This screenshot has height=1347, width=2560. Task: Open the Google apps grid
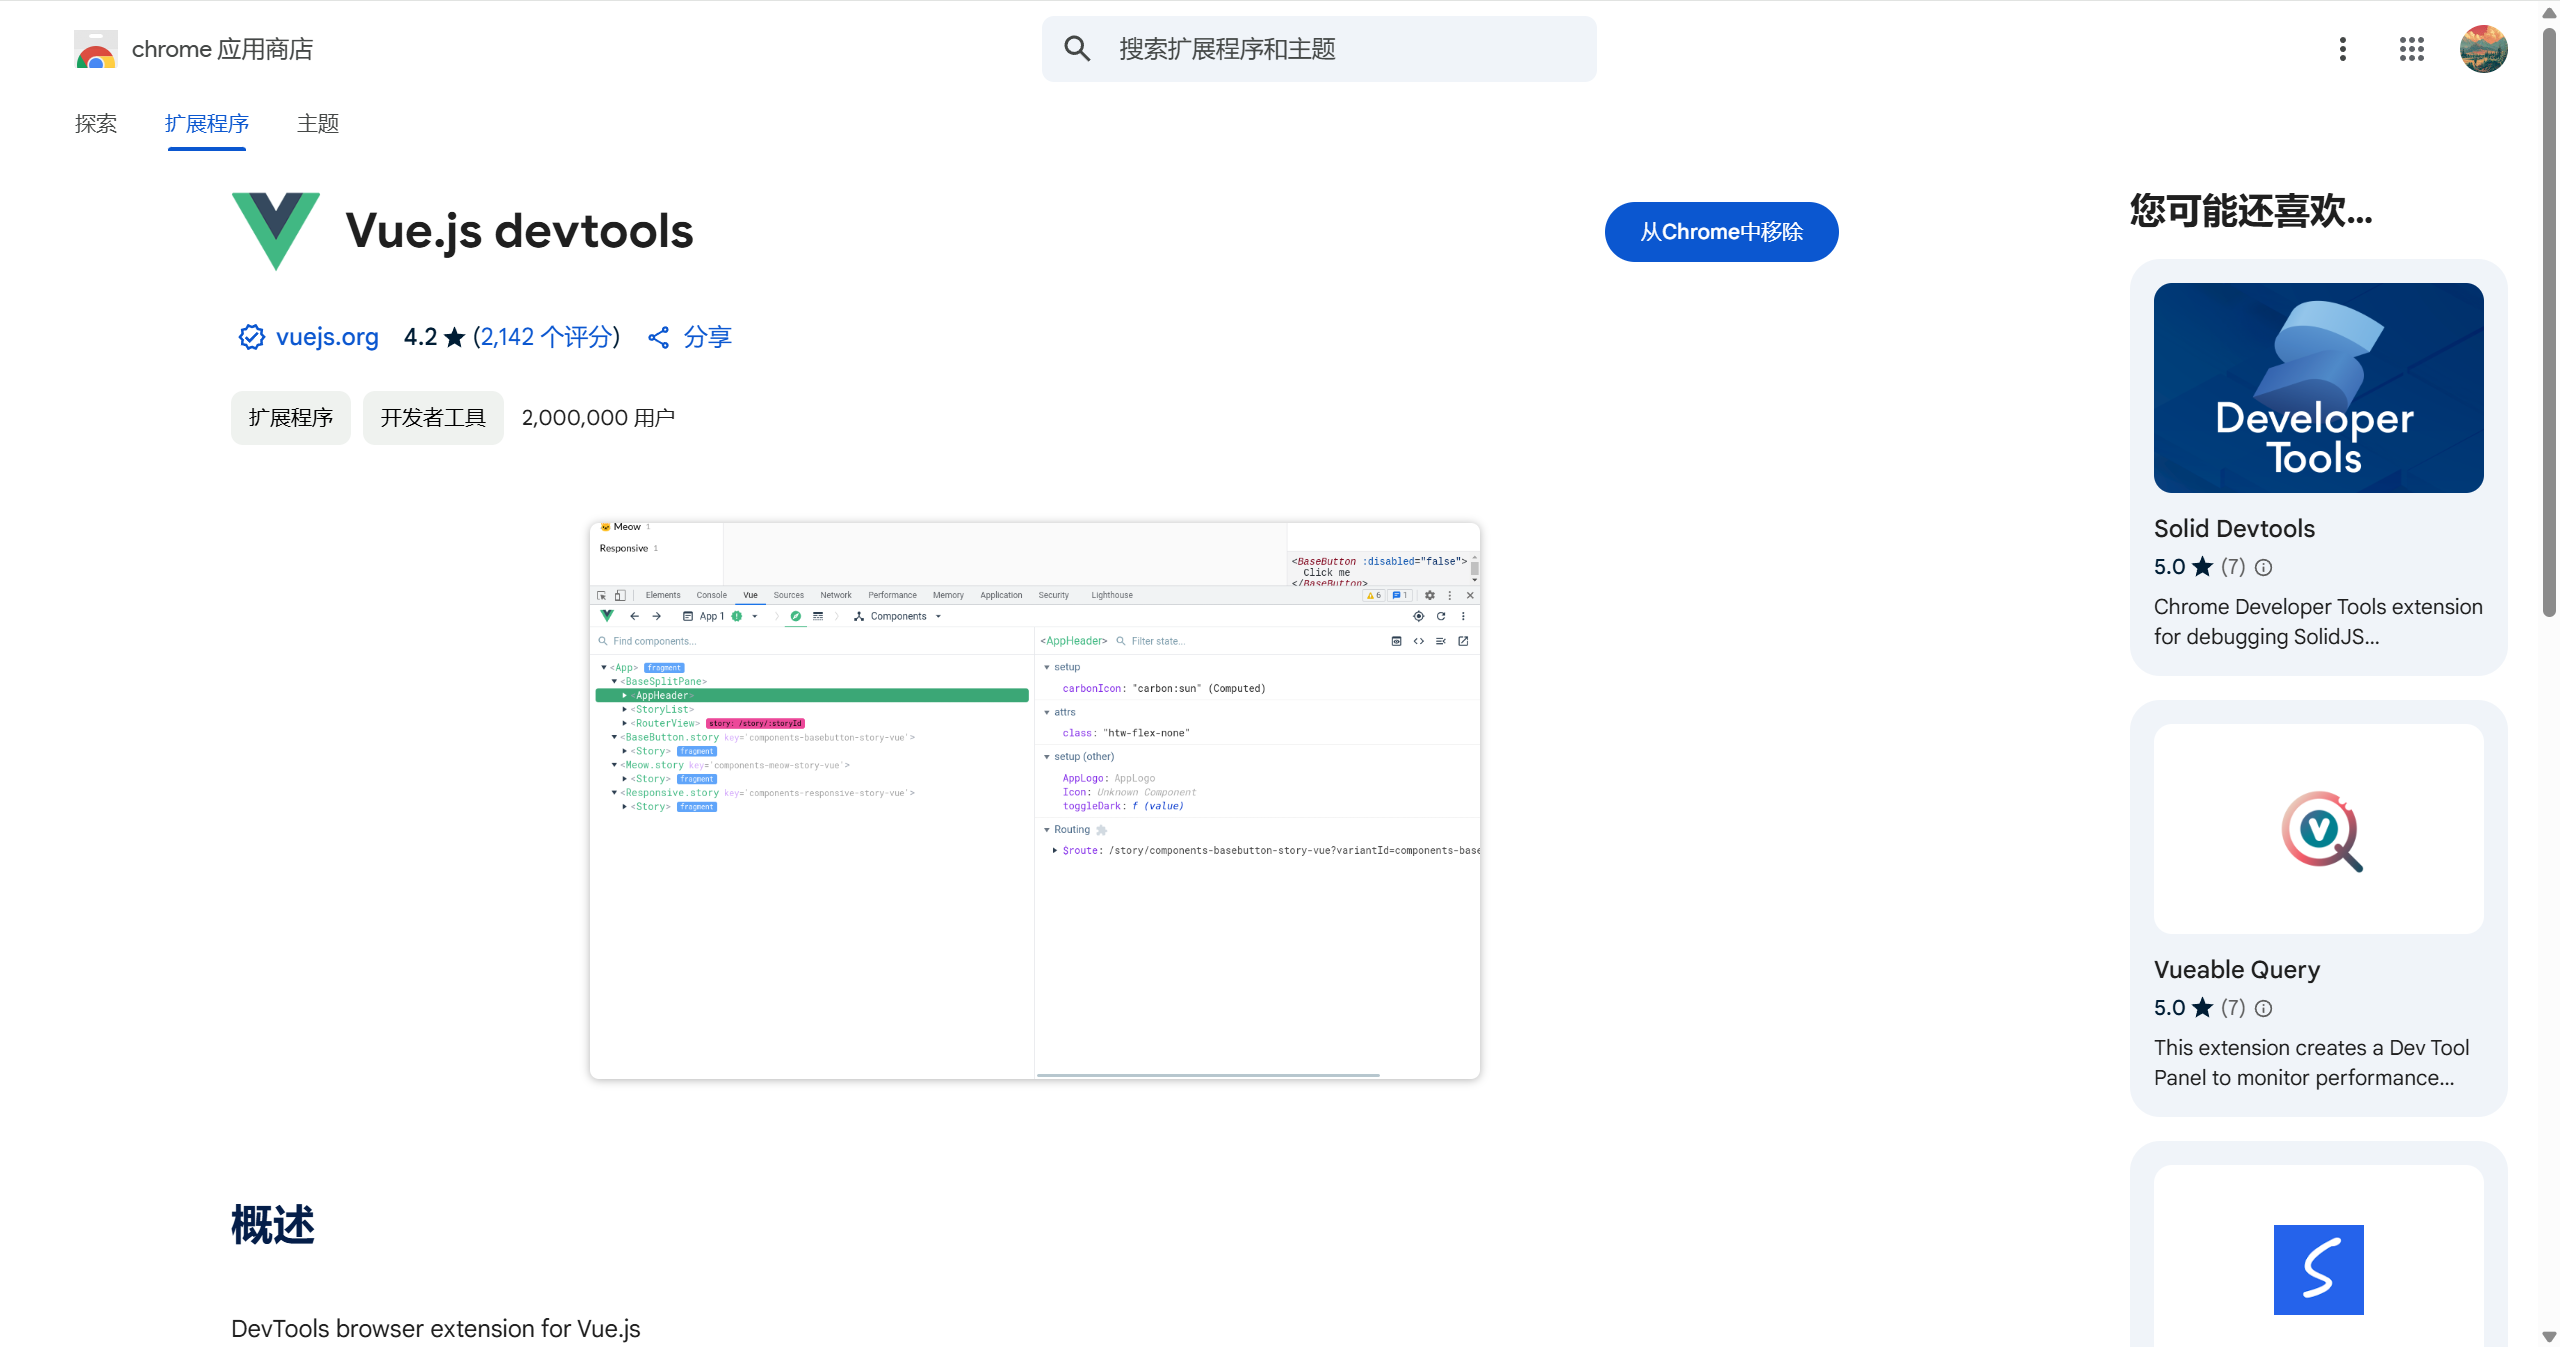pyautogui.click(x=2412, y=49)
